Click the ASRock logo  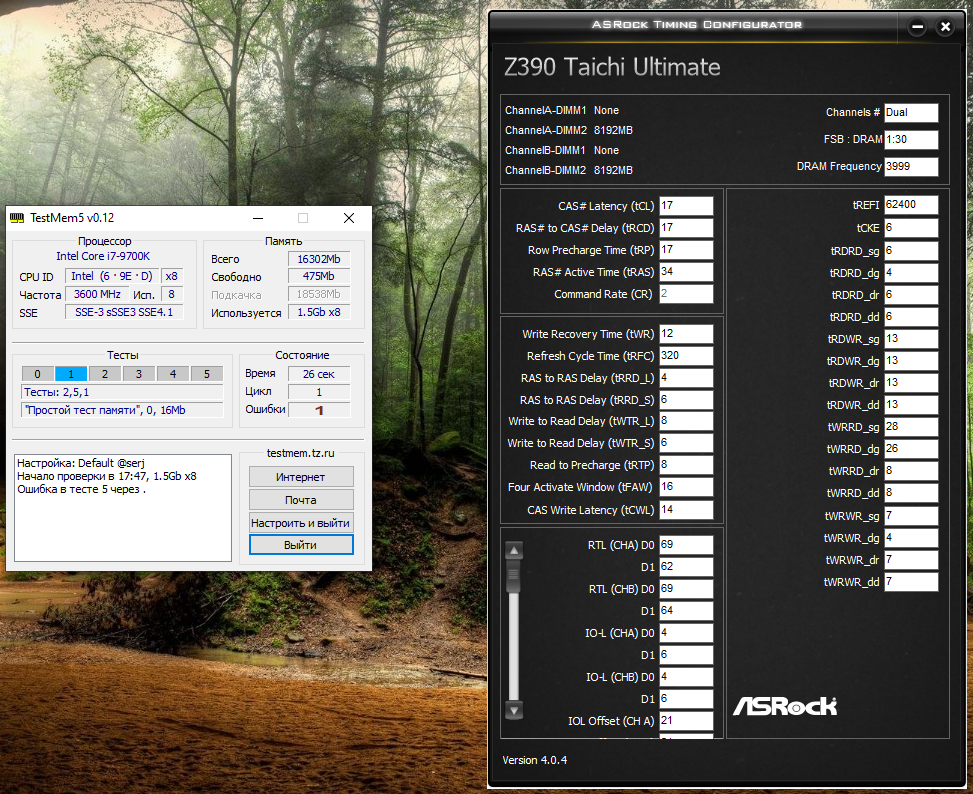click(785, 706)
